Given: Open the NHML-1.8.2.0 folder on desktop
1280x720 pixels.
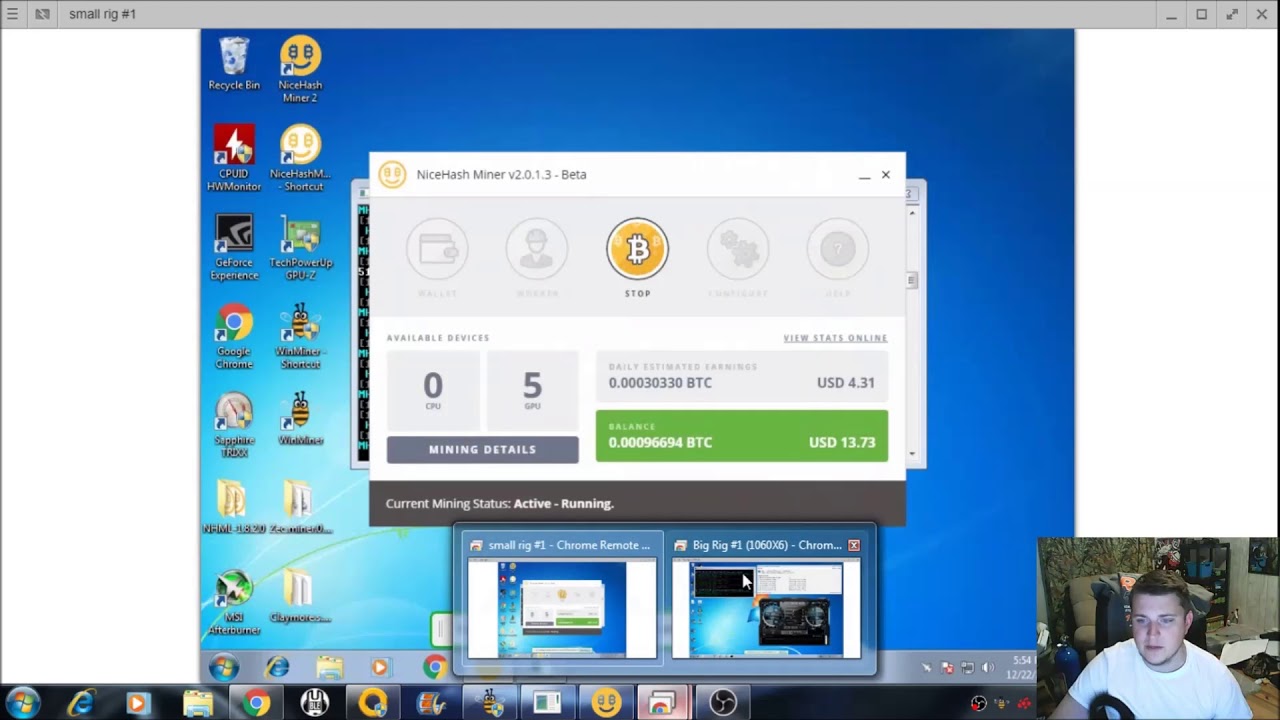Looking at the screenshot, I should point(232,507).
